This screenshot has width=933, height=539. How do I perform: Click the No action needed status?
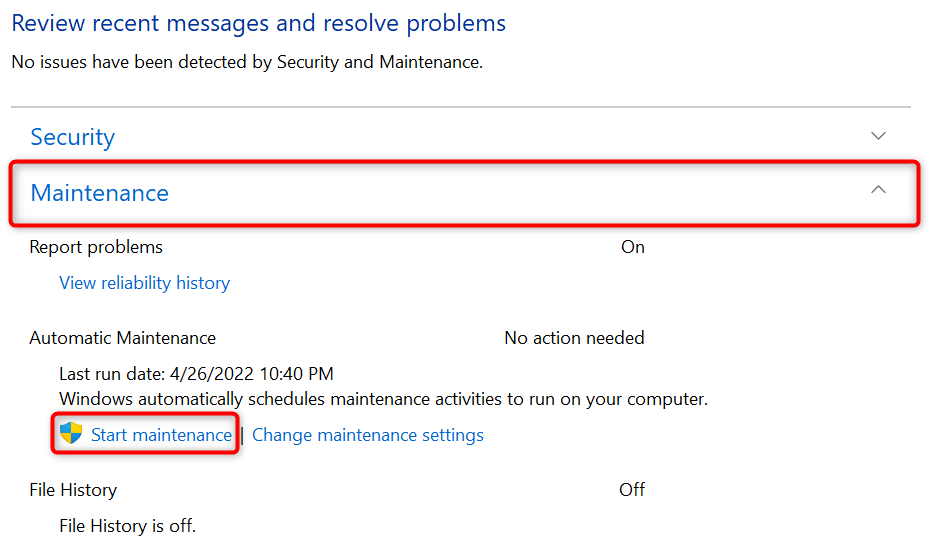(574, 338)
